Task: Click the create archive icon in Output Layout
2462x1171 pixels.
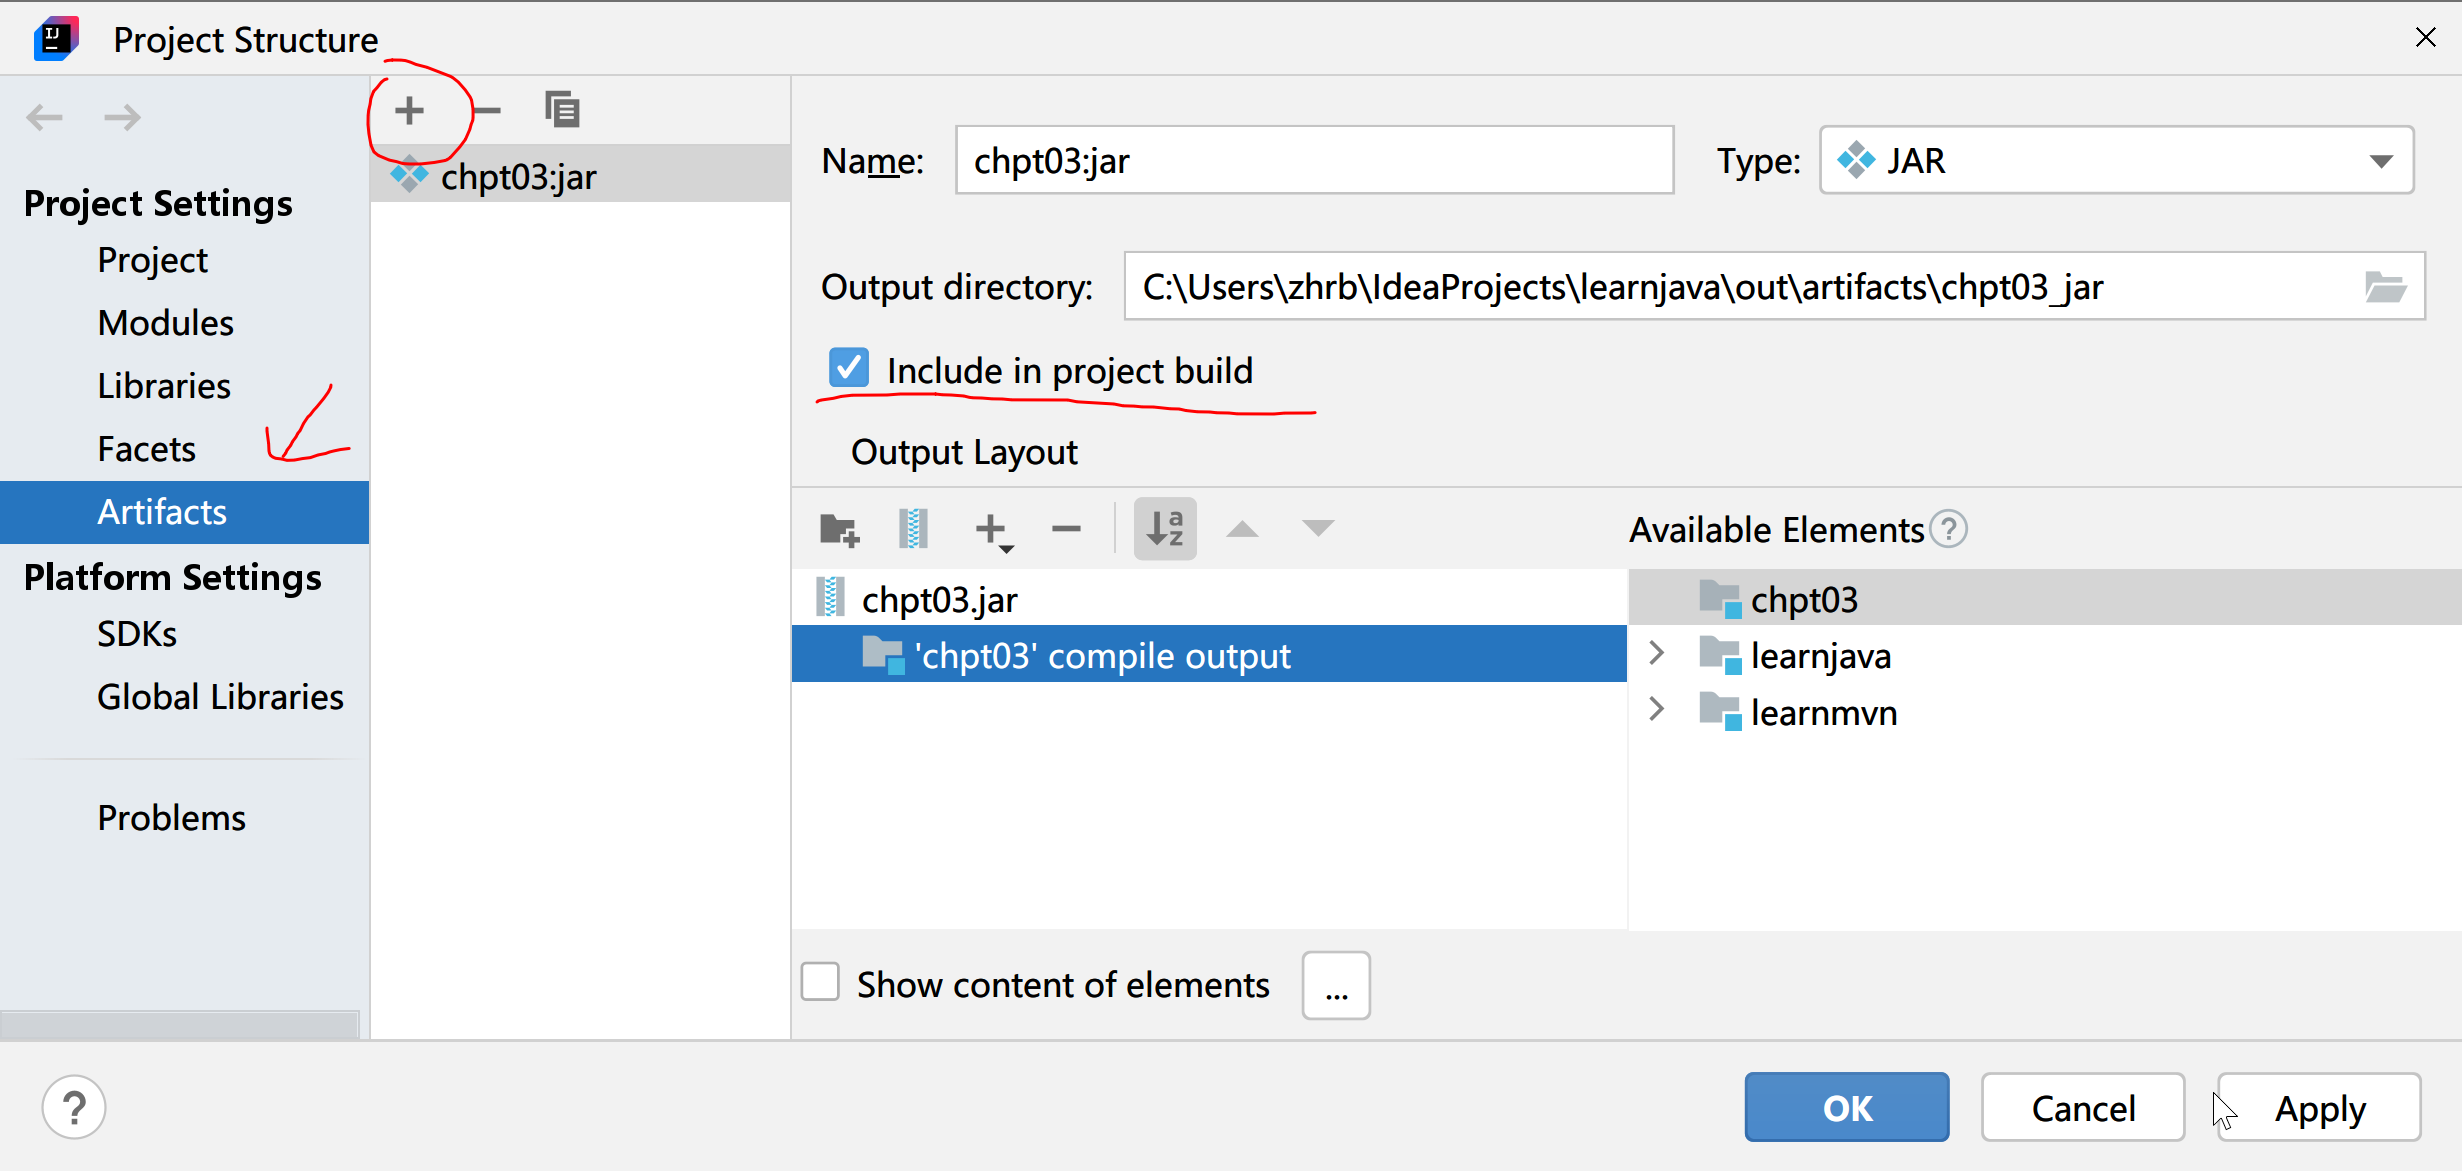Action: (913, 529)
